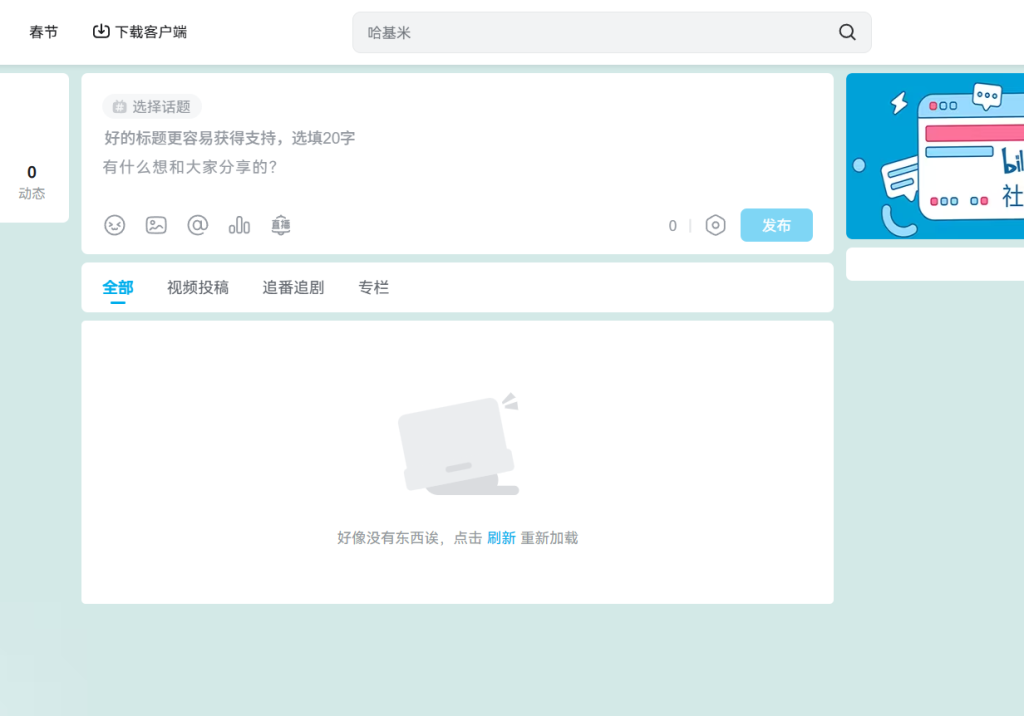Open the 春节 link in header
Viewport: 1024px width, 716px height.
(44, 32)
